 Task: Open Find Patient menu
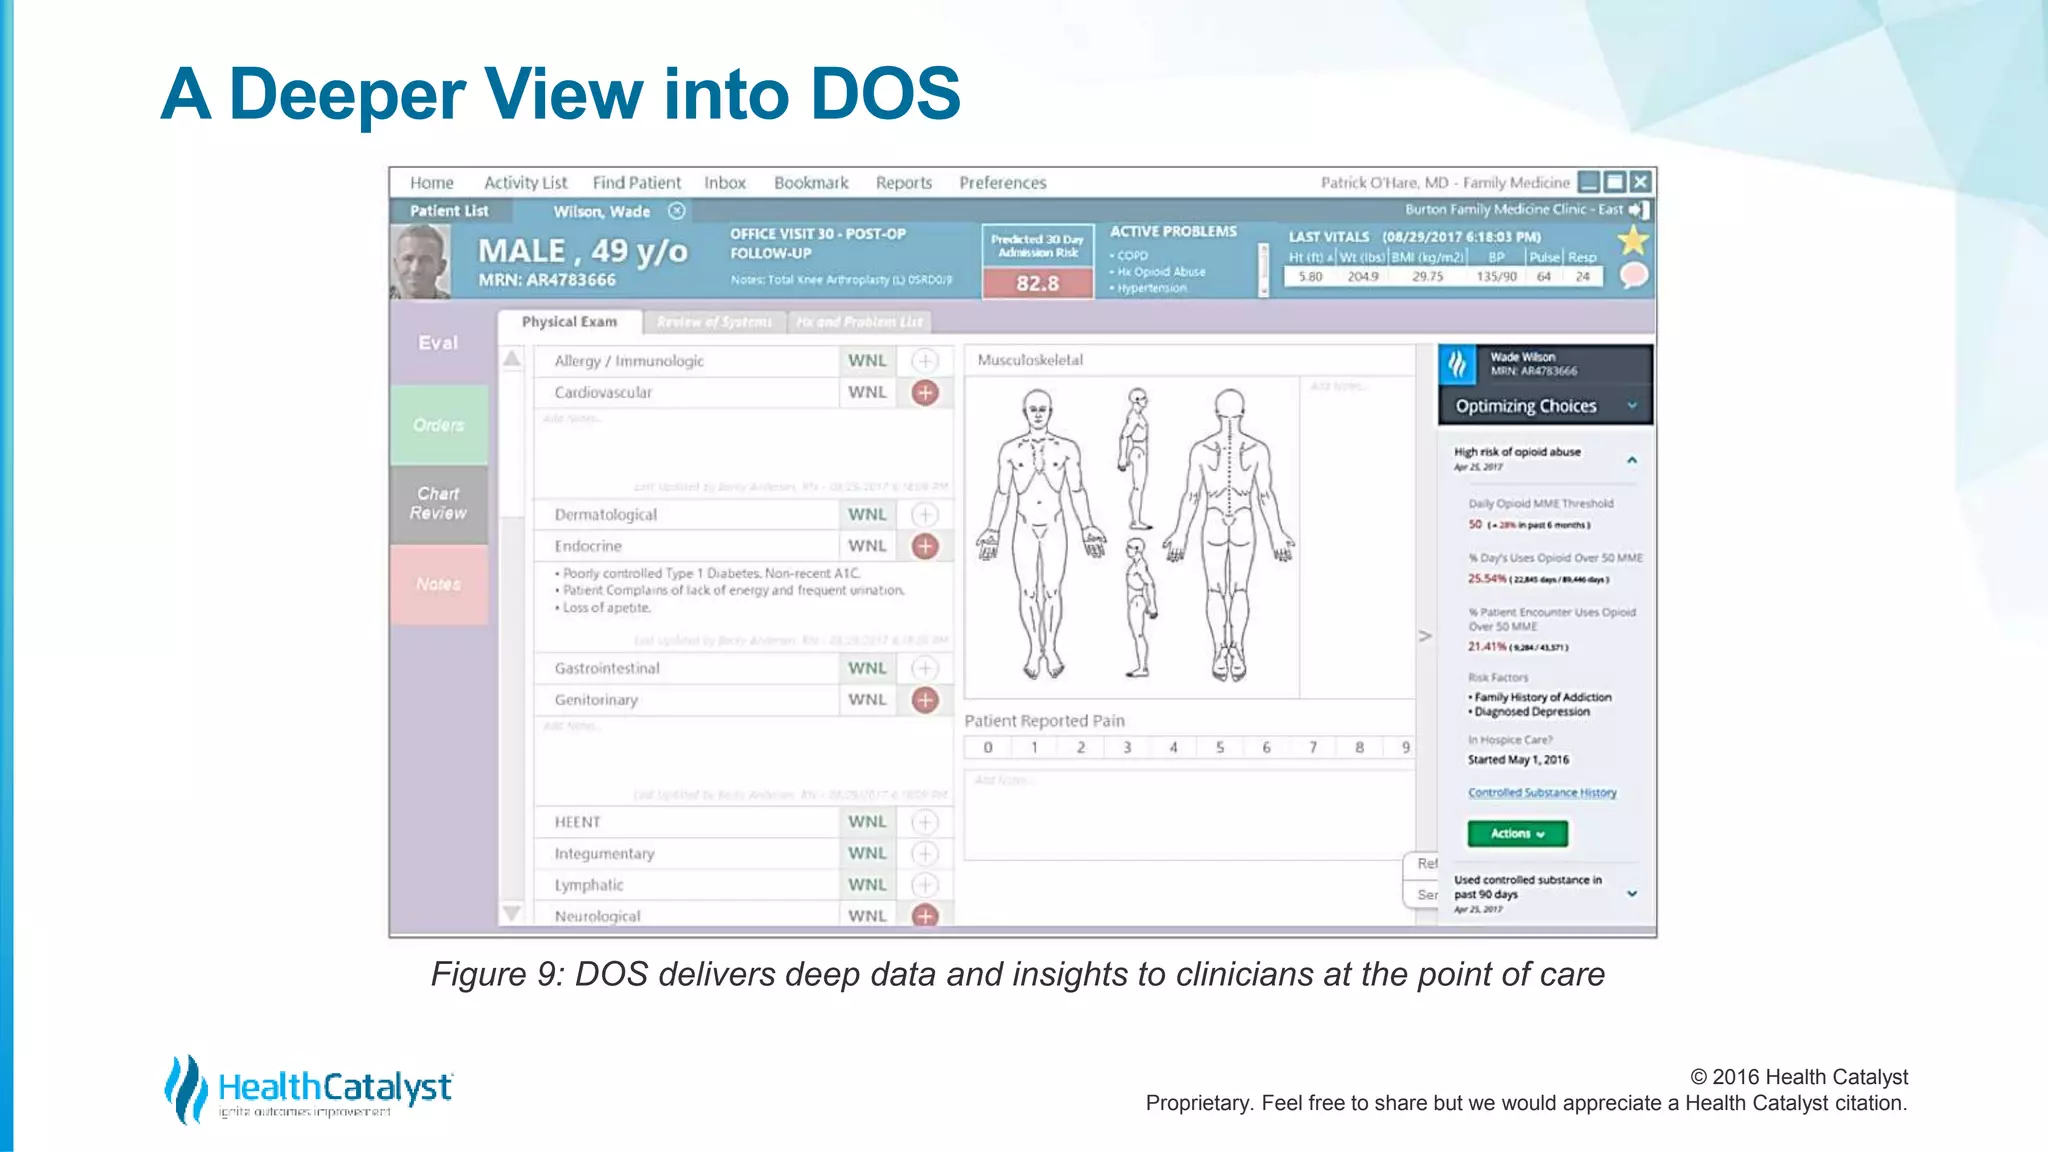pos(636,183)
